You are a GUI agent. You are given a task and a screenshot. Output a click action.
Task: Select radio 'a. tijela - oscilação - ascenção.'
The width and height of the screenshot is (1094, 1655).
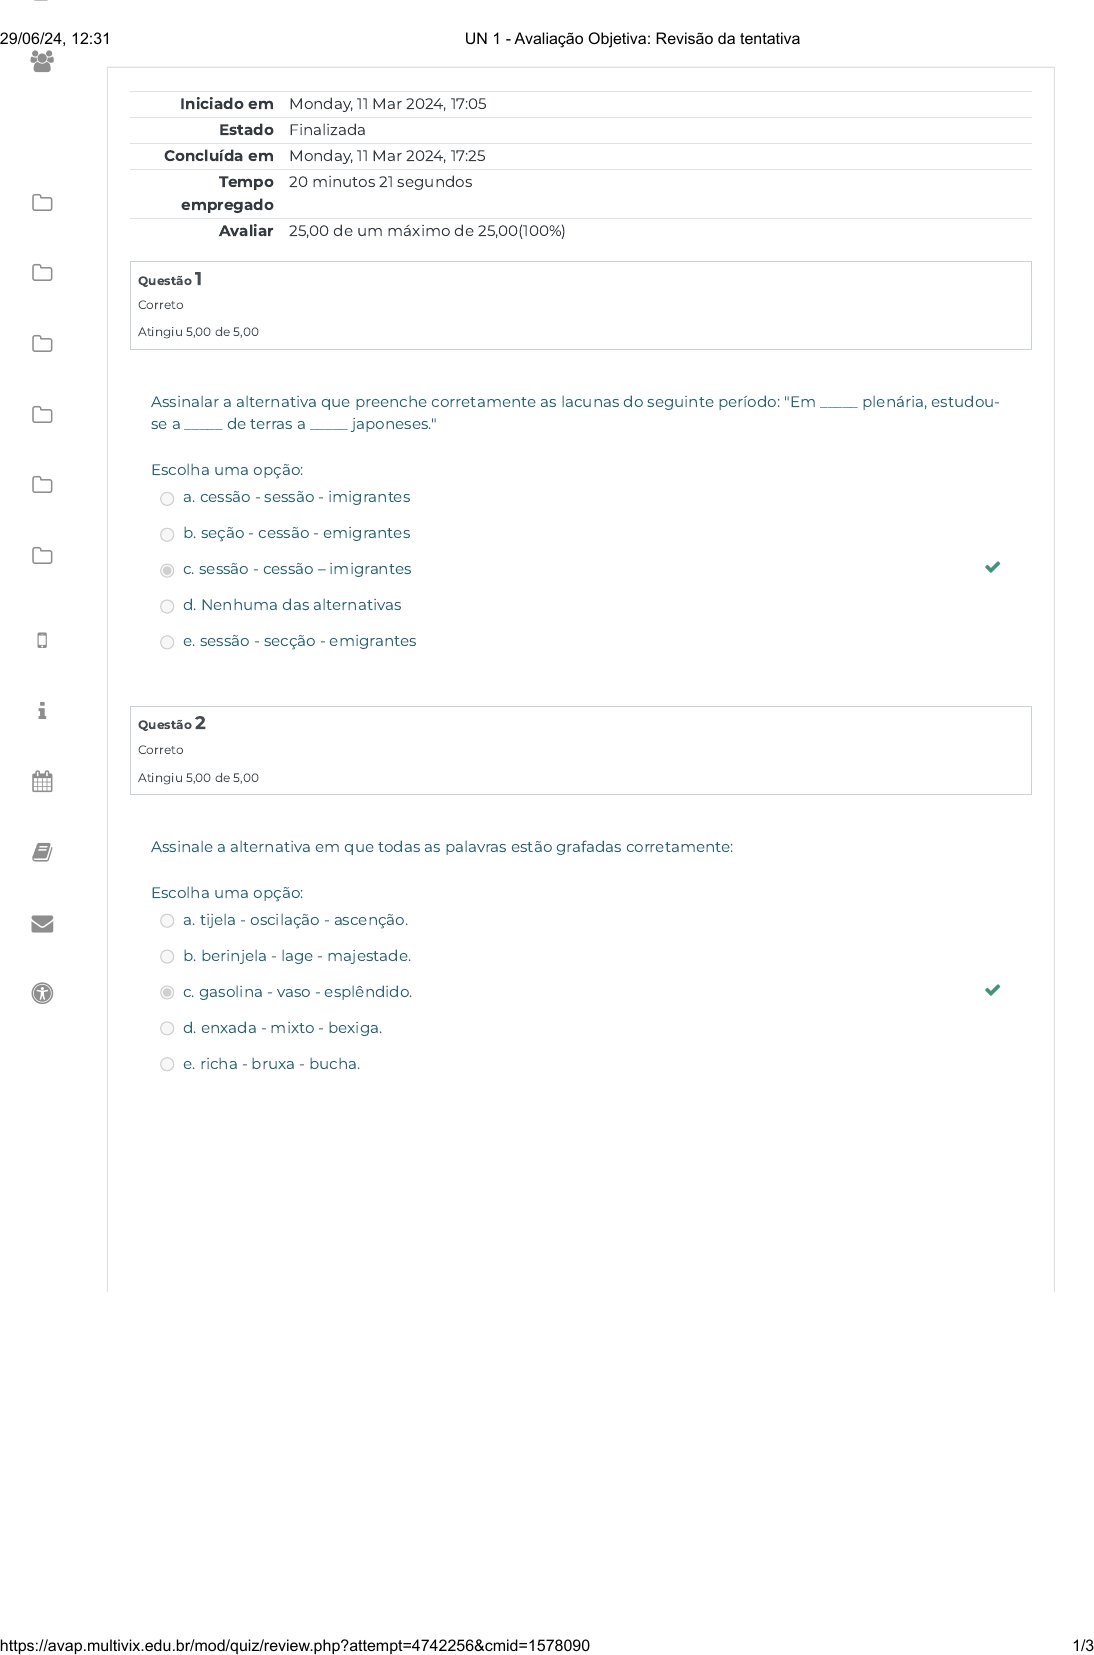167,921
